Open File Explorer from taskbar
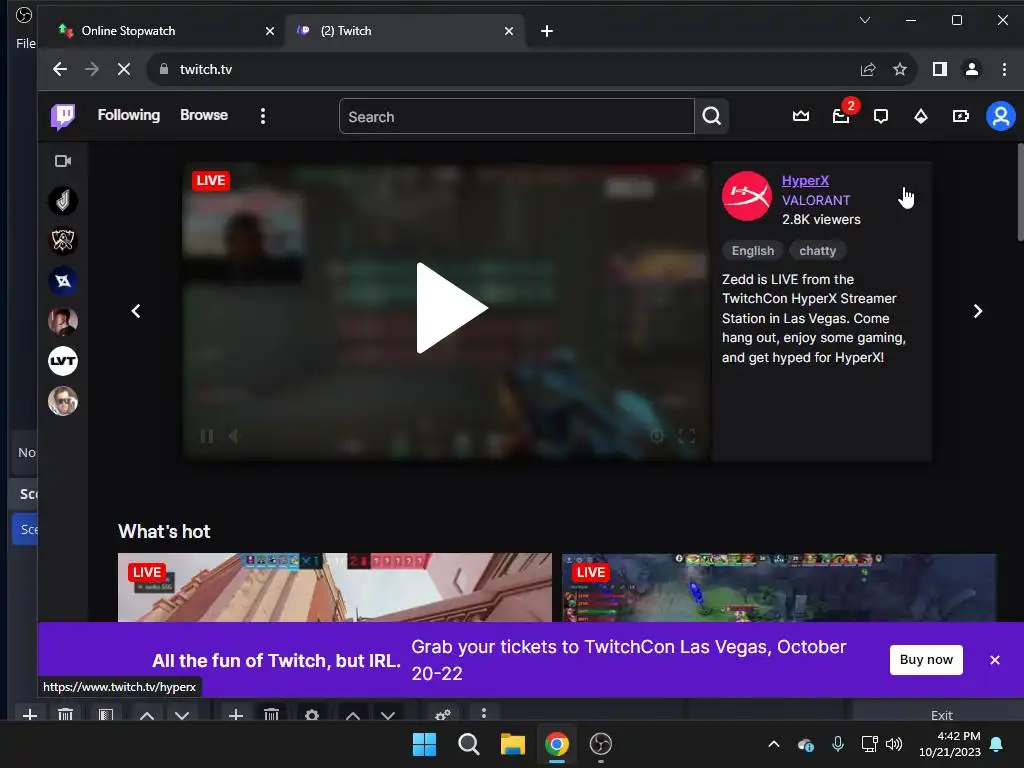The width and height of the screenshot is (1024, 768). [x=513, y=744]
